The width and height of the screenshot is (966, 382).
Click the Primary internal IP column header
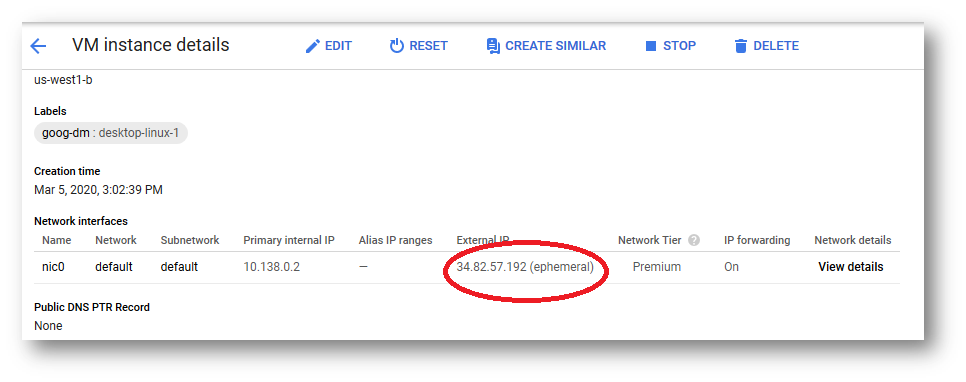tap(288, 240)
